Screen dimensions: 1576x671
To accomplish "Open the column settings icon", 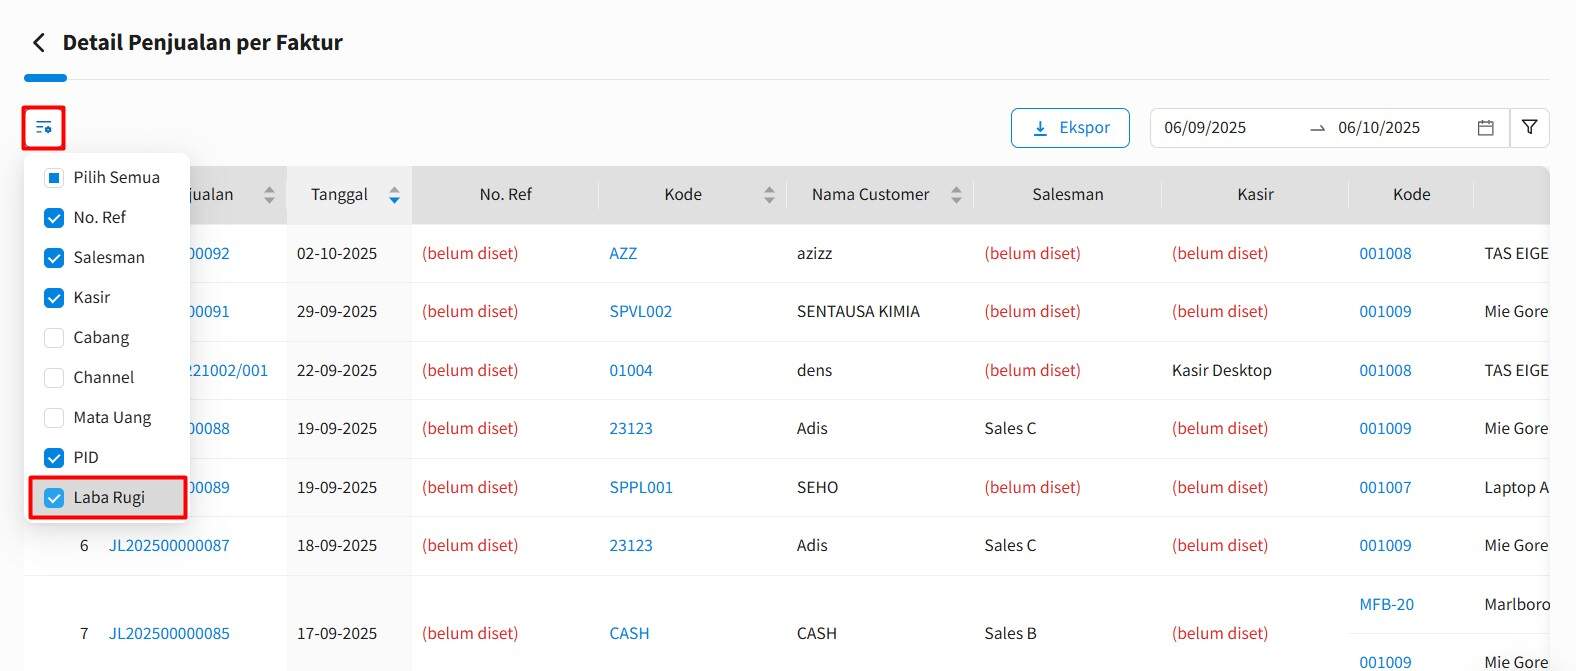I will click(x=44, y=128).
